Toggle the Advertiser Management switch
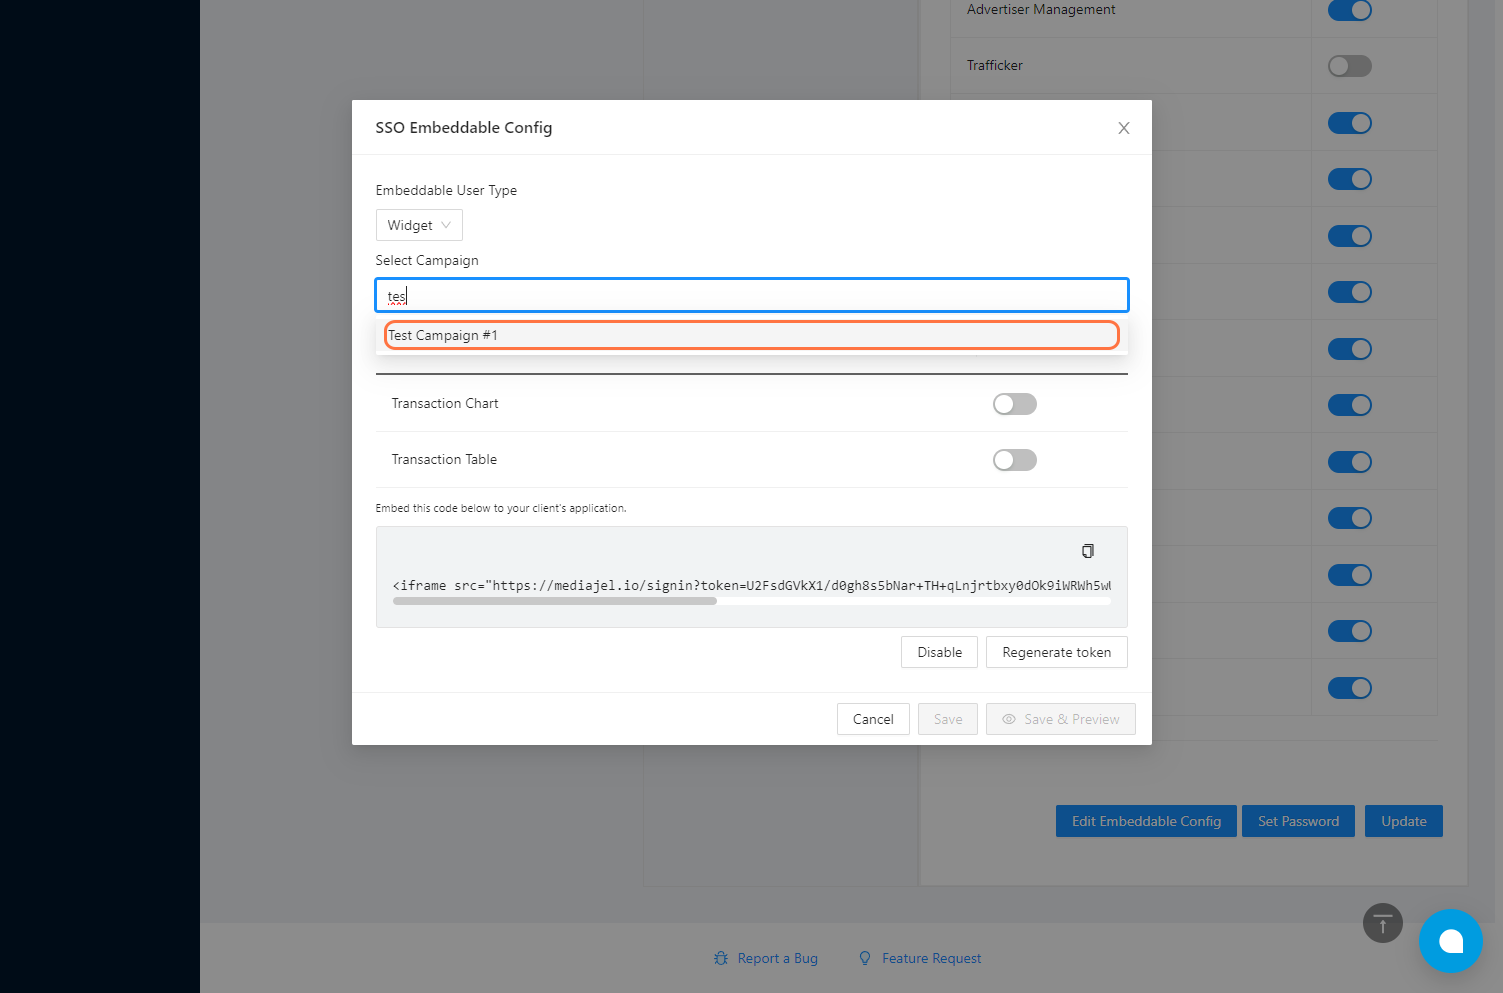The image size is (1503, 993). (1349, 10)
